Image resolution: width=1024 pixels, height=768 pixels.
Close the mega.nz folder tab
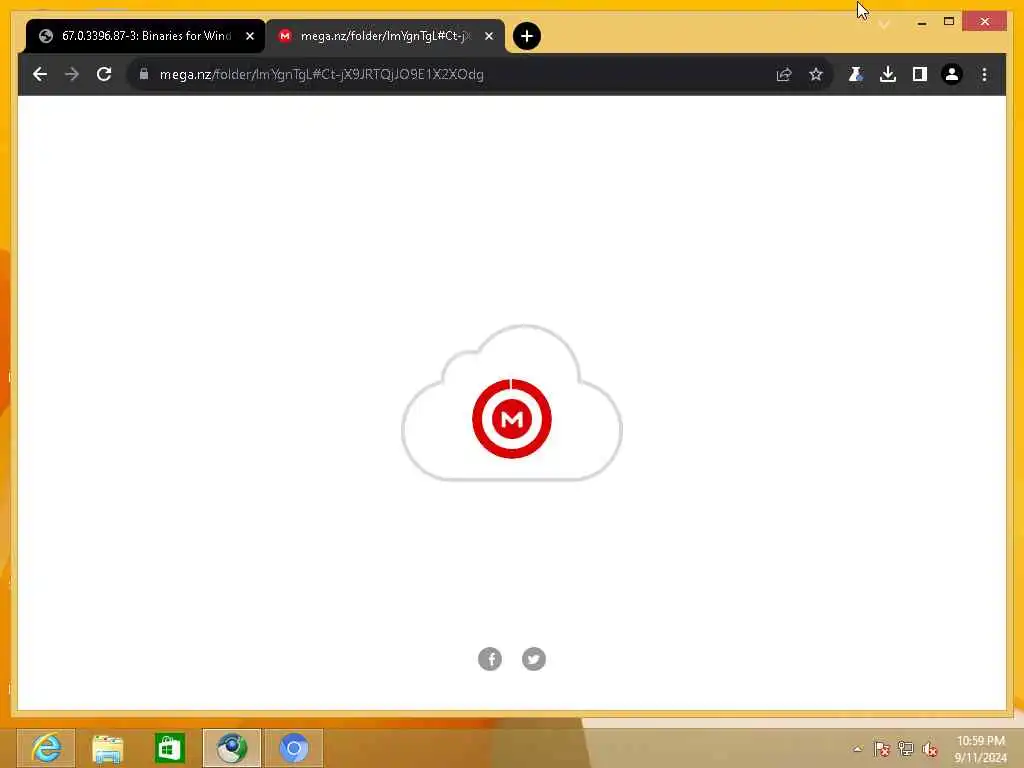(488, 36)
